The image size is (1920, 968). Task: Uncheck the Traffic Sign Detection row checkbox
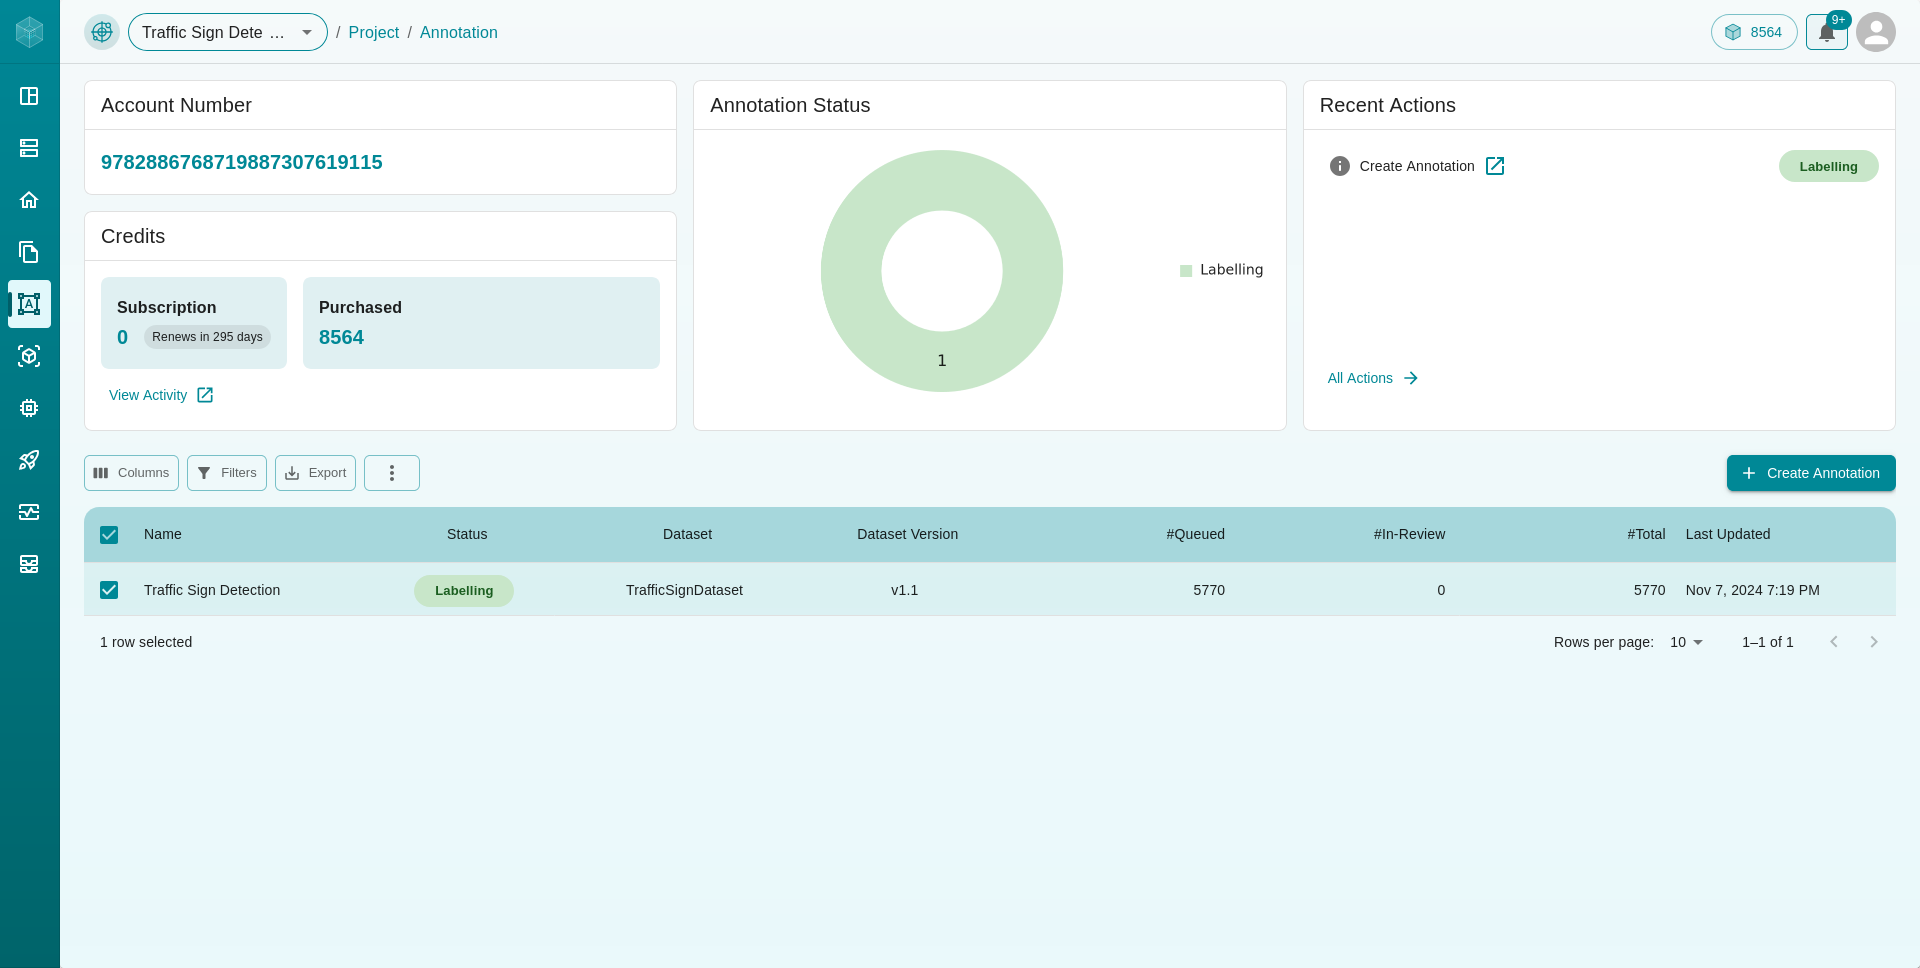coord(109,590)
